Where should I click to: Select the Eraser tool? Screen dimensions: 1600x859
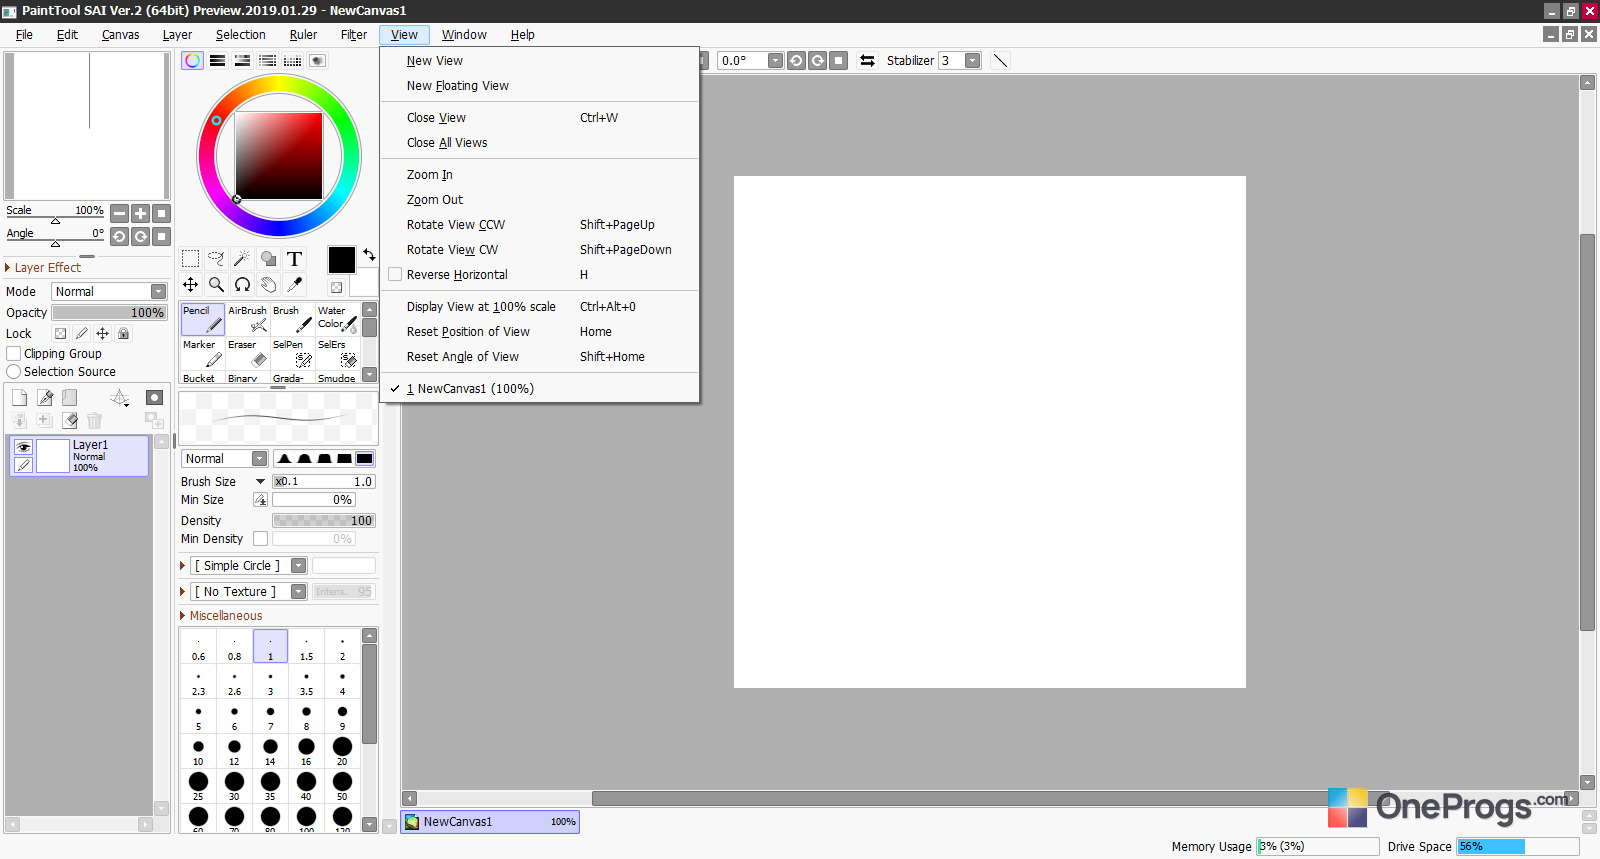248,353
